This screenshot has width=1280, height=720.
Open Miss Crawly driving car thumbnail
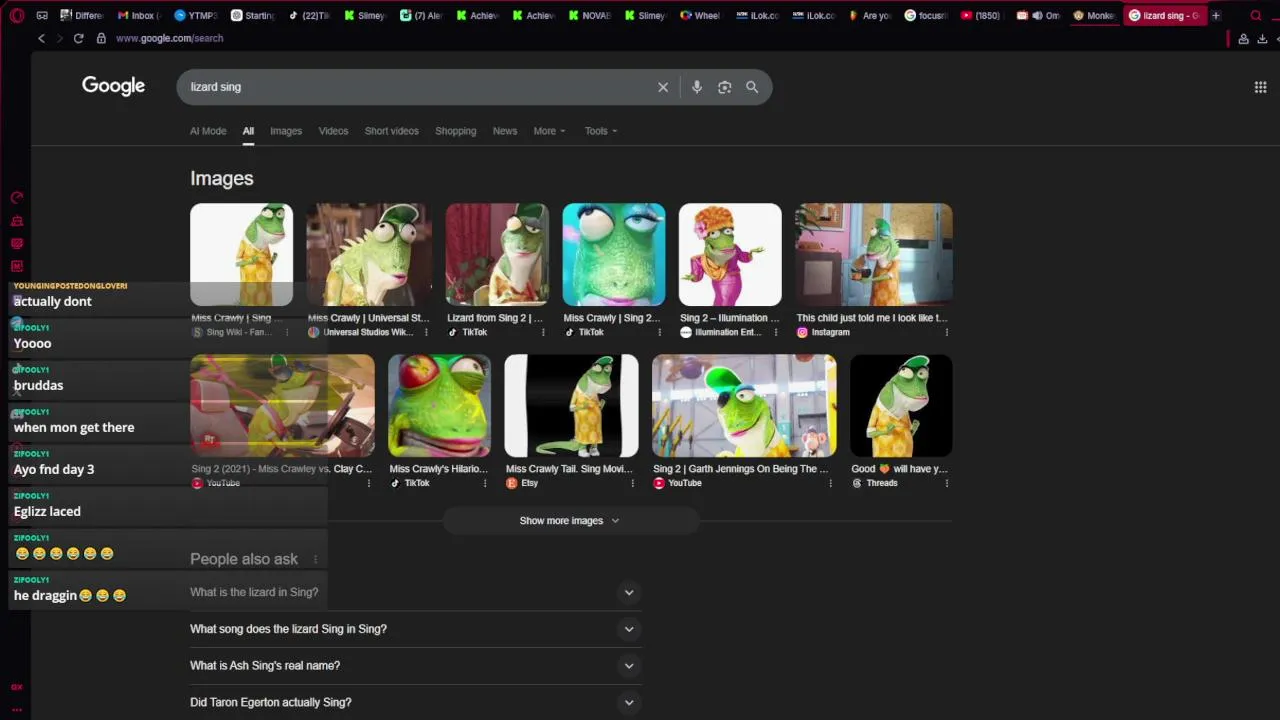283,405
